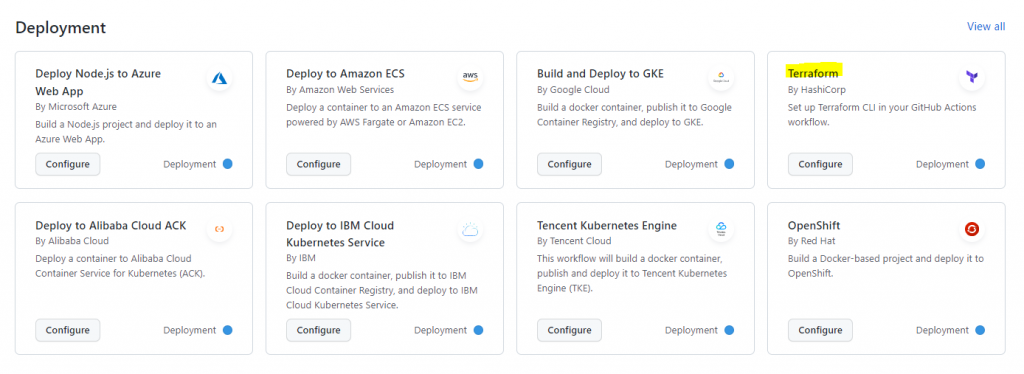Open the View all deployment workflows link
The height and width of the screenshot is (374, 1024).
[x=986, y=26]
